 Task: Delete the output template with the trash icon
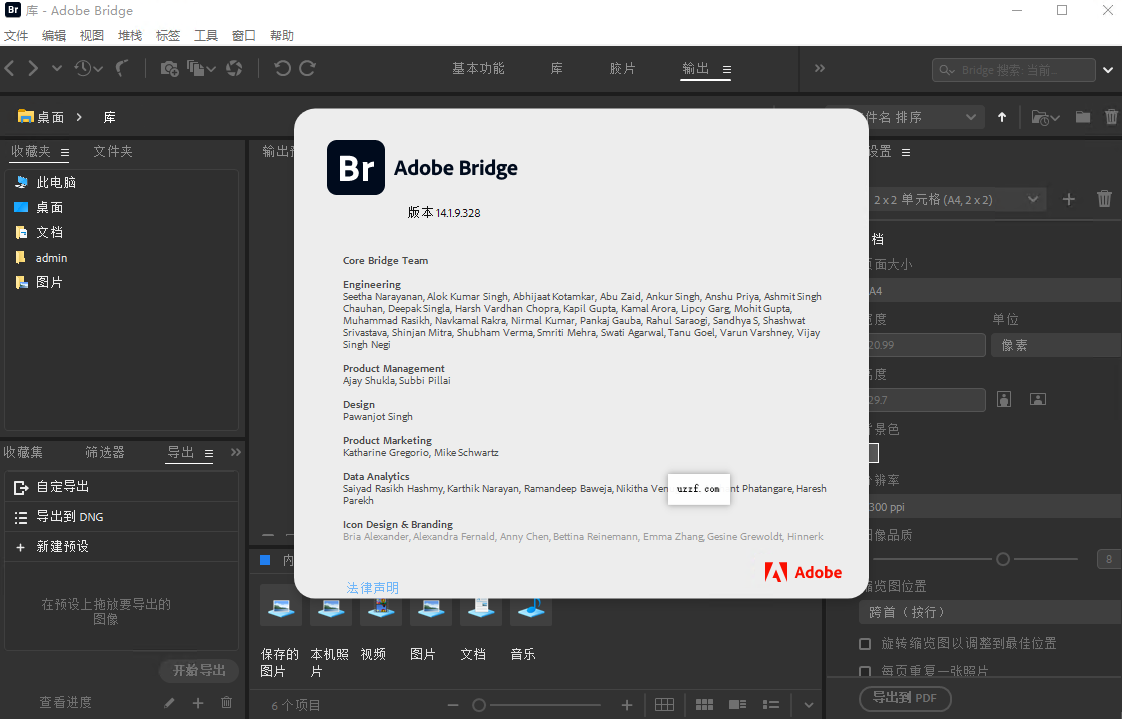coord(1104,199)
